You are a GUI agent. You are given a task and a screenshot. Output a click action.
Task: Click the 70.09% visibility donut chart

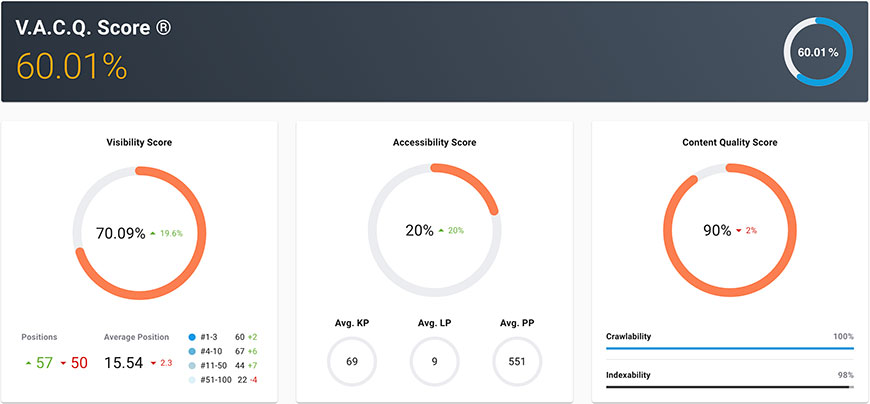(139, 231)
